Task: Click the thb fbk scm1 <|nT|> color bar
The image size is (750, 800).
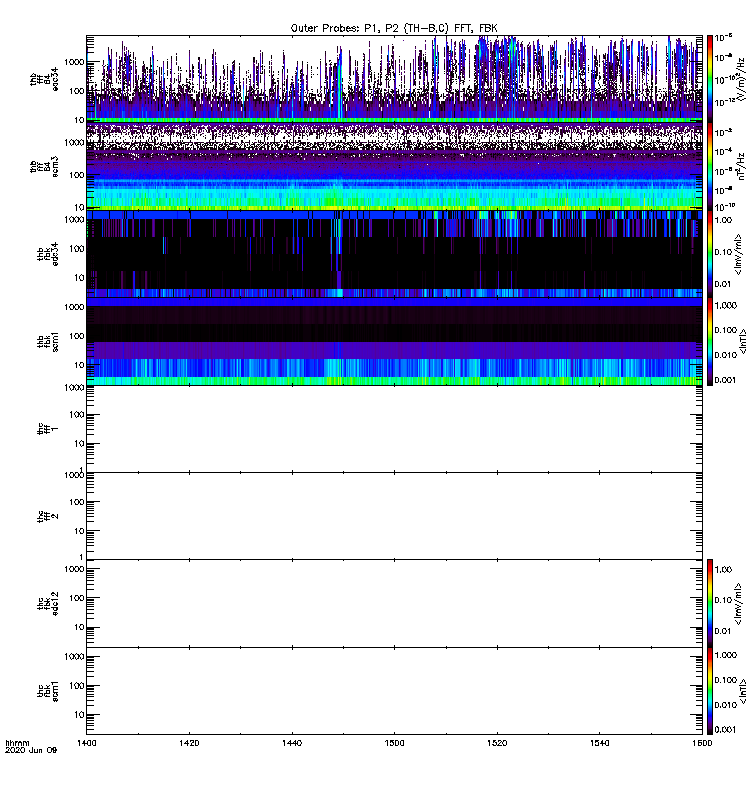Action: (710, 341)
